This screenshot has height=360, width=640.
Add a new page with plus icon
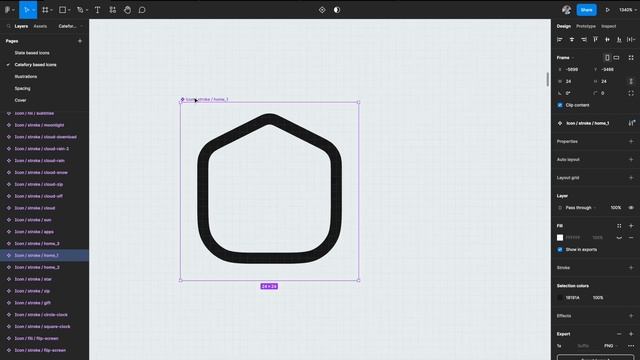[x=80, y=41]
